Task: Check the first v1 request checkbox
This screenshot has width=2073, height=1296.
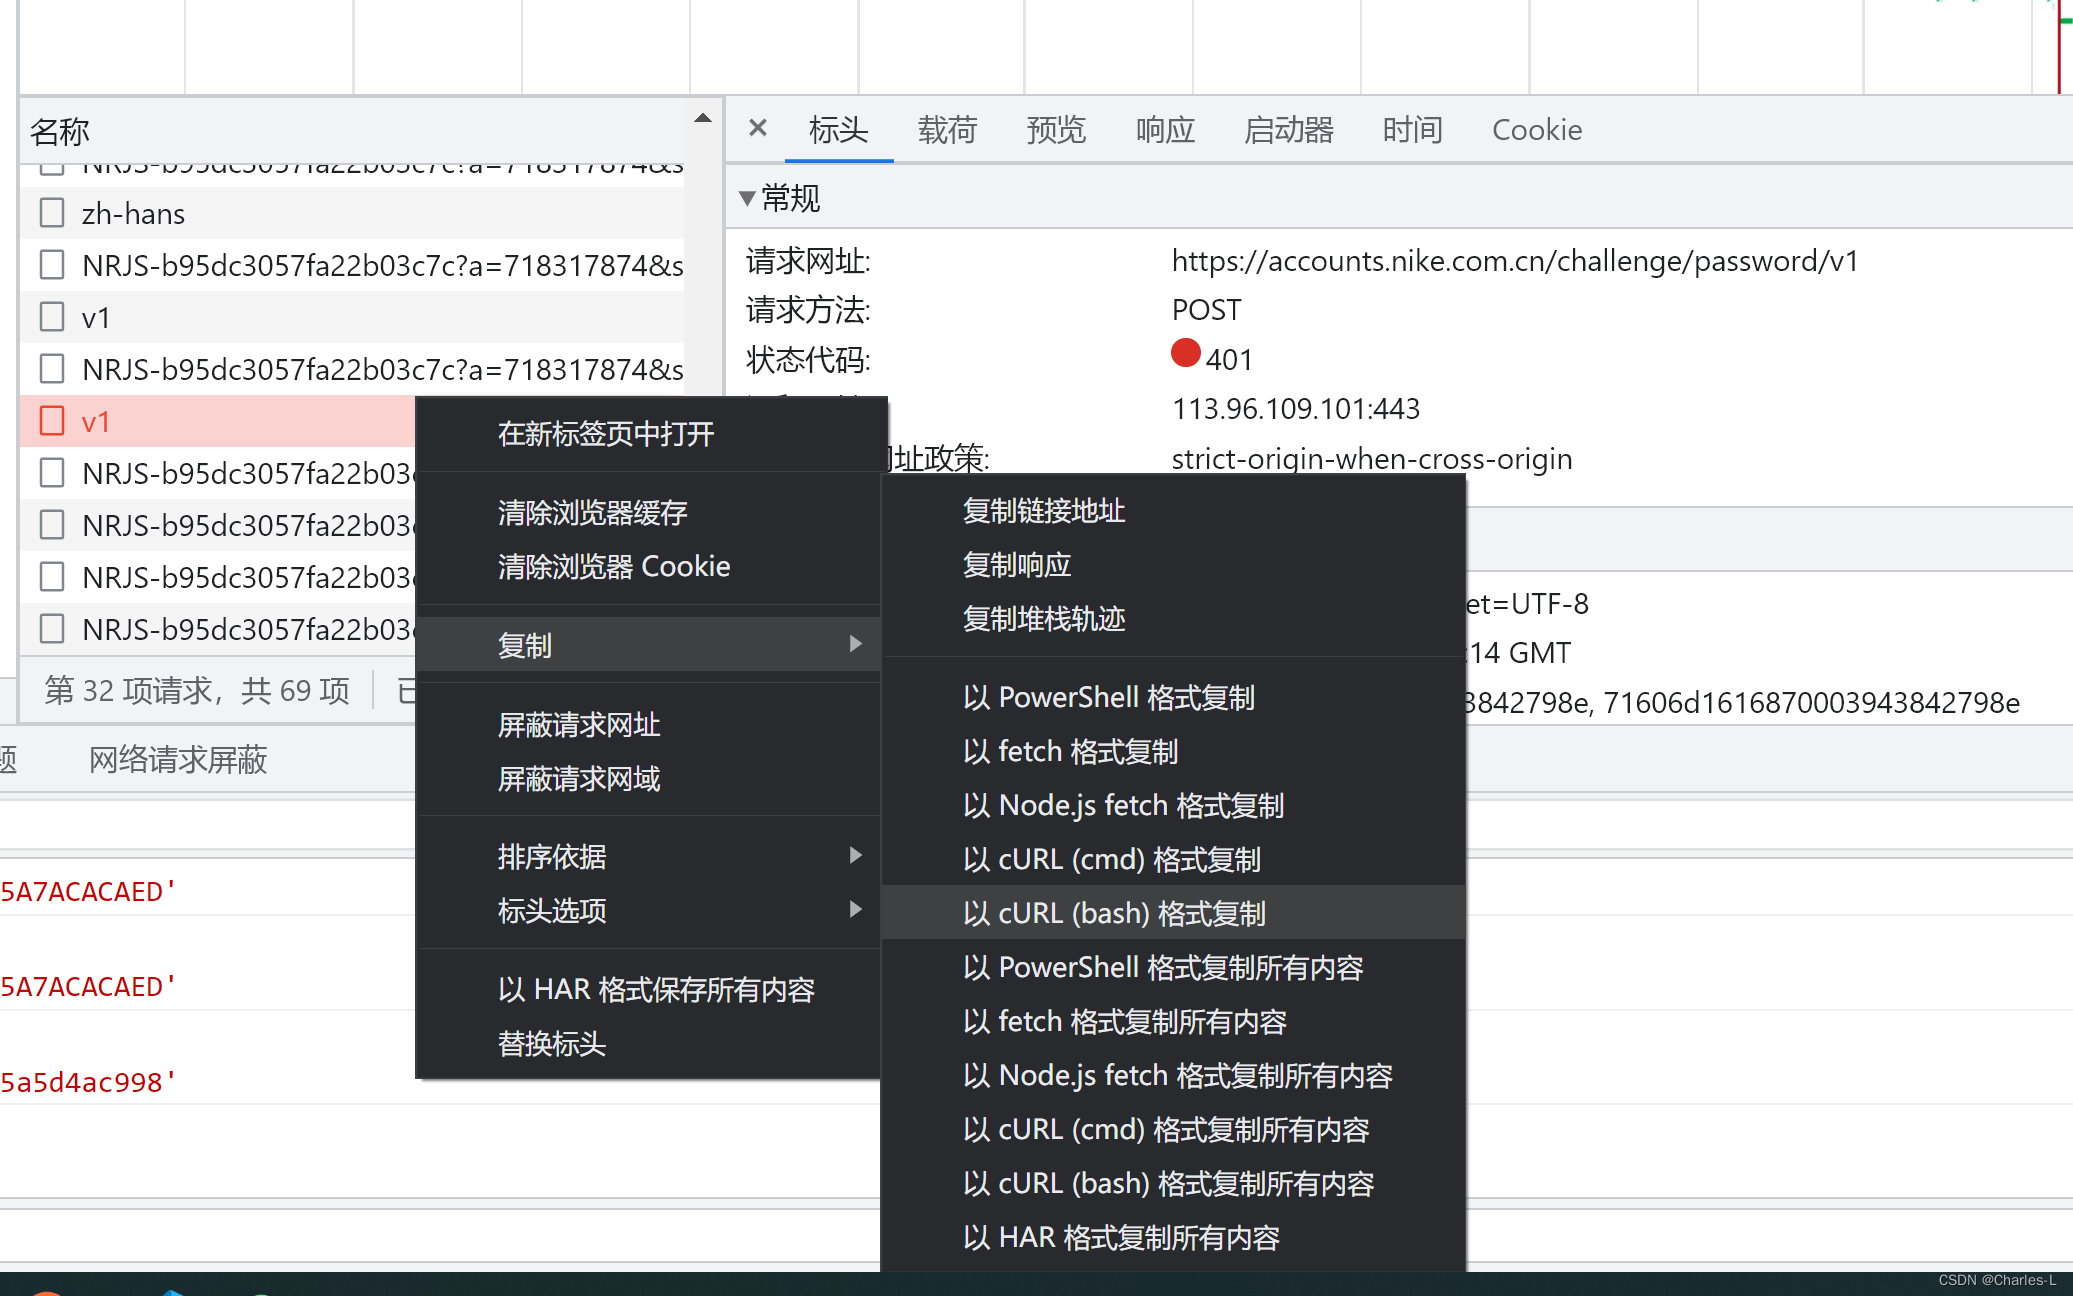Action: [x=52, y=317]
